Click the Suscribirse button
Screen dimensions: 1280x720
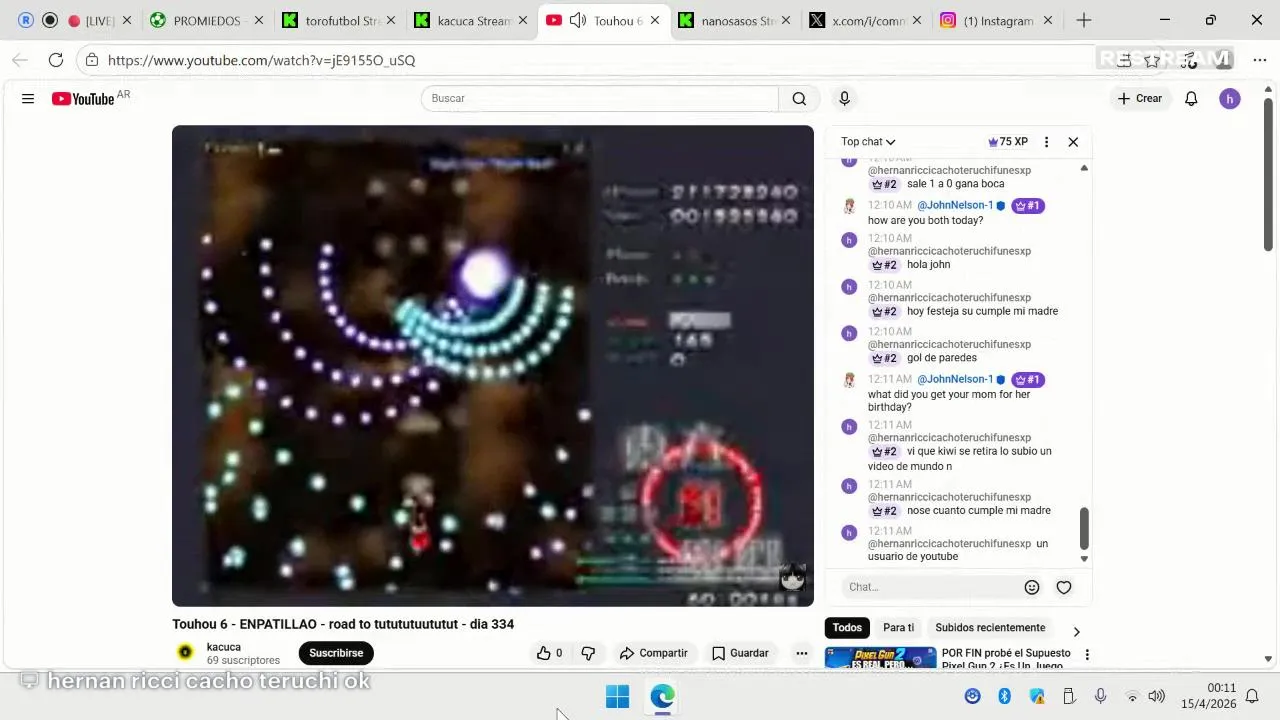point(336,653)
